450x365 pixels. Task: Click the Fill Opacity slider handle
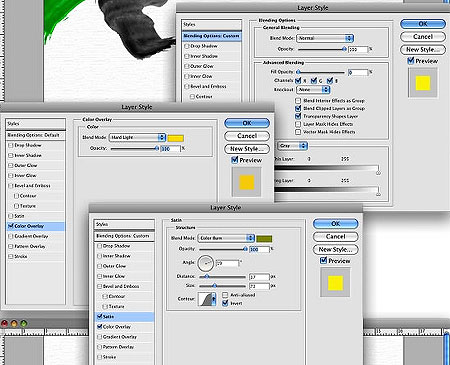point(298,72)
